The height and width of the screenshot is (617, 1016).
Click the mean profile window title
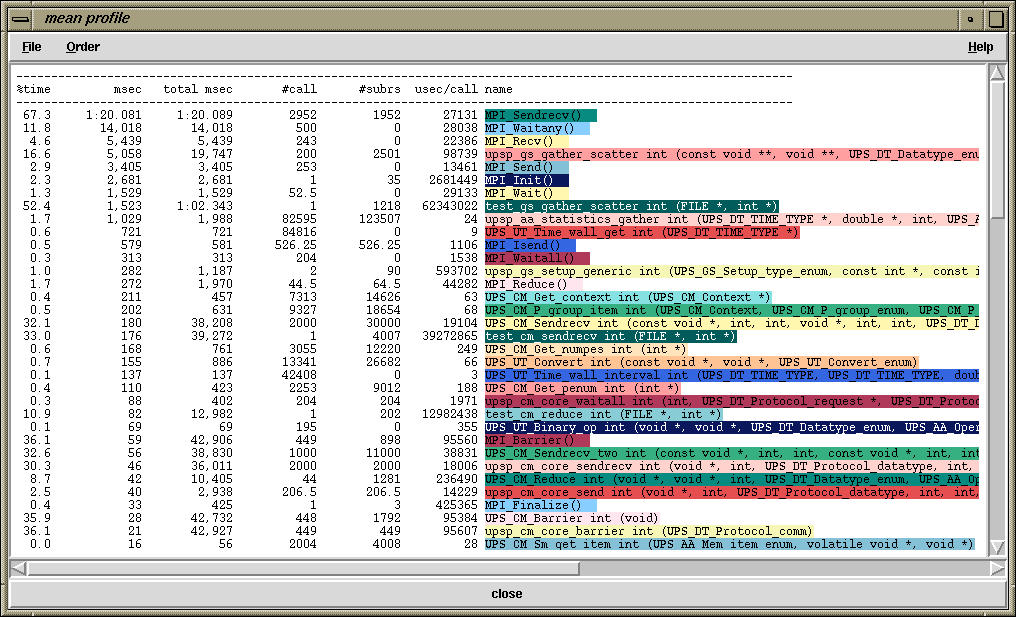87,18
